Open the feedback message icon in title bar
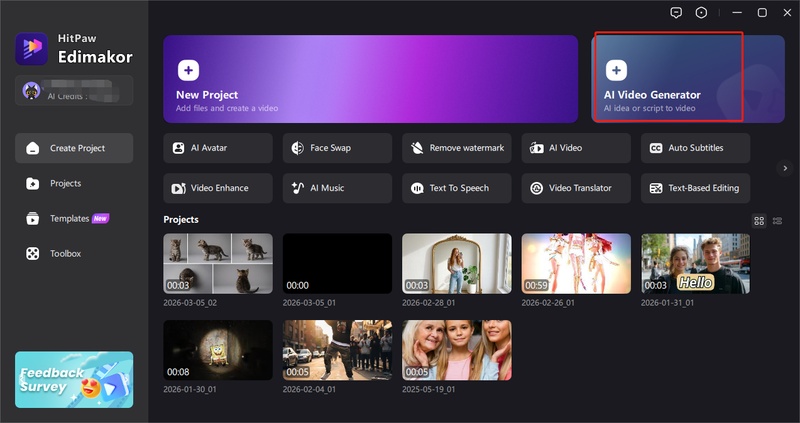 [677, 12]
